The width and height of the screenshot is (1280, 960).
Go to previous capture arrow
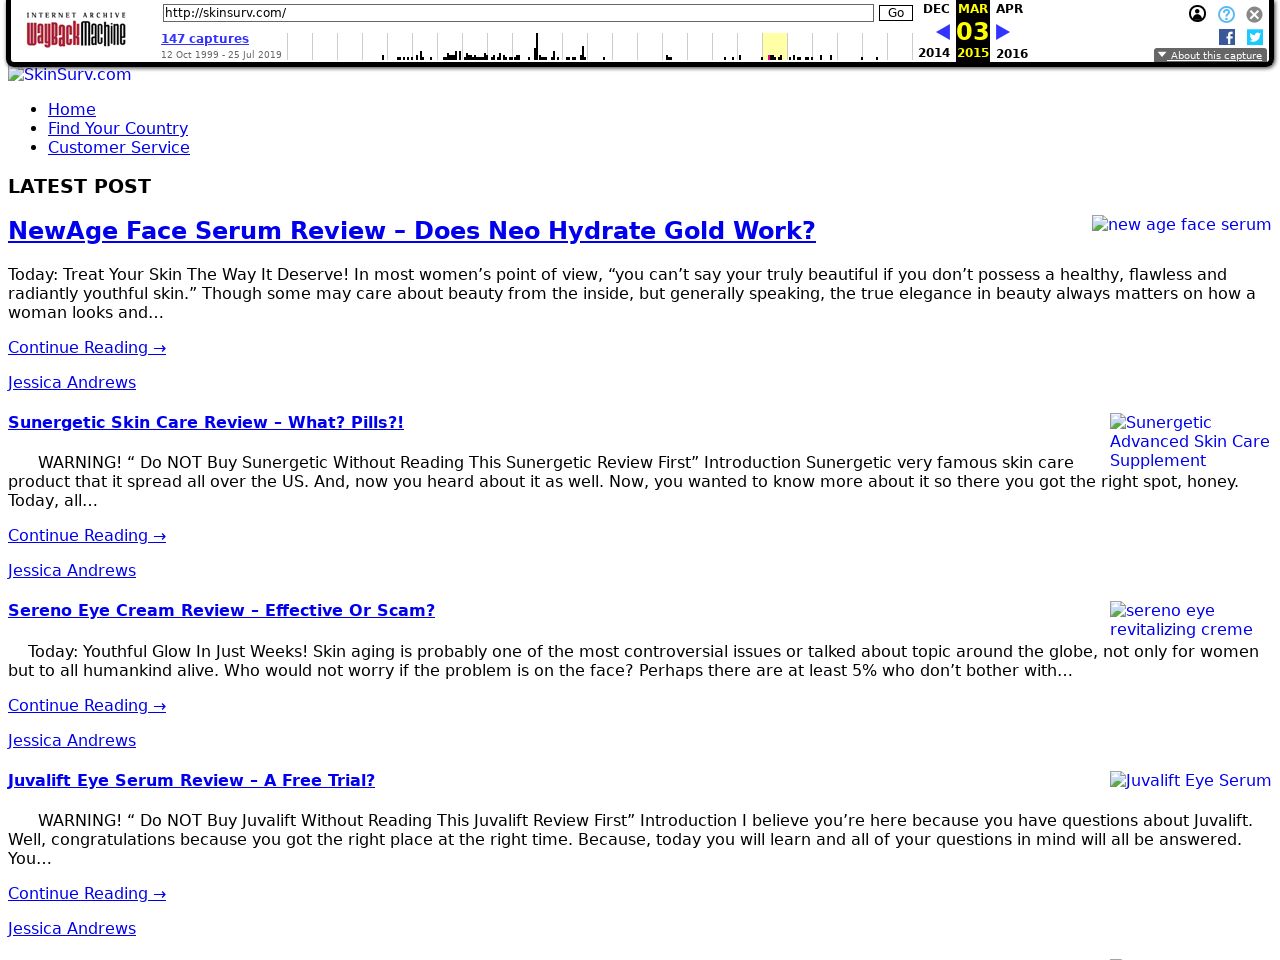pos(942,32)
